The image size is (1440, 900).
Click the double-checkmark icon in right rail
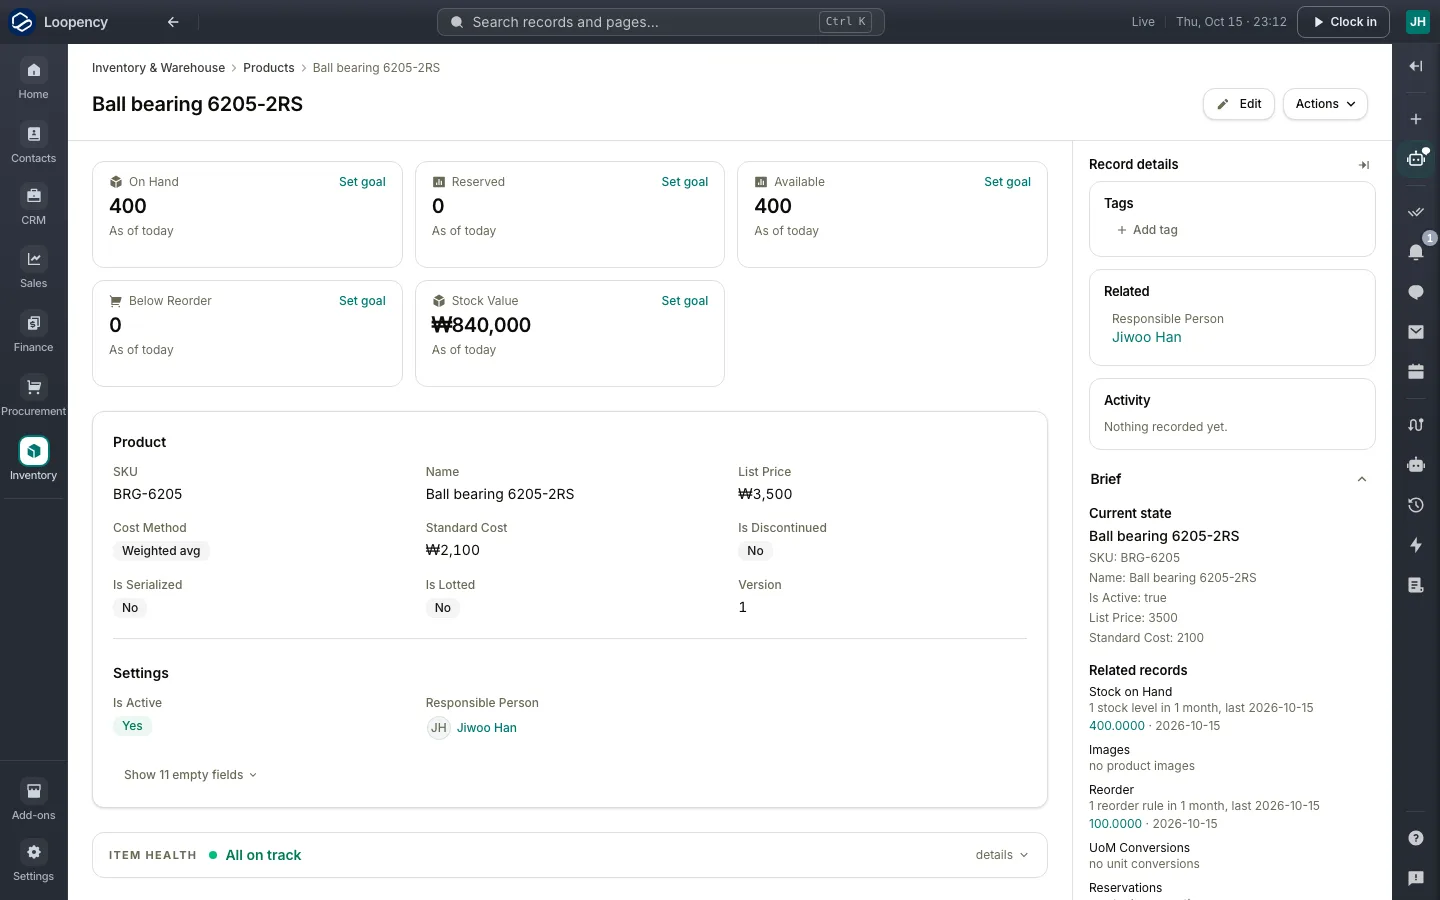[1416, 212]
